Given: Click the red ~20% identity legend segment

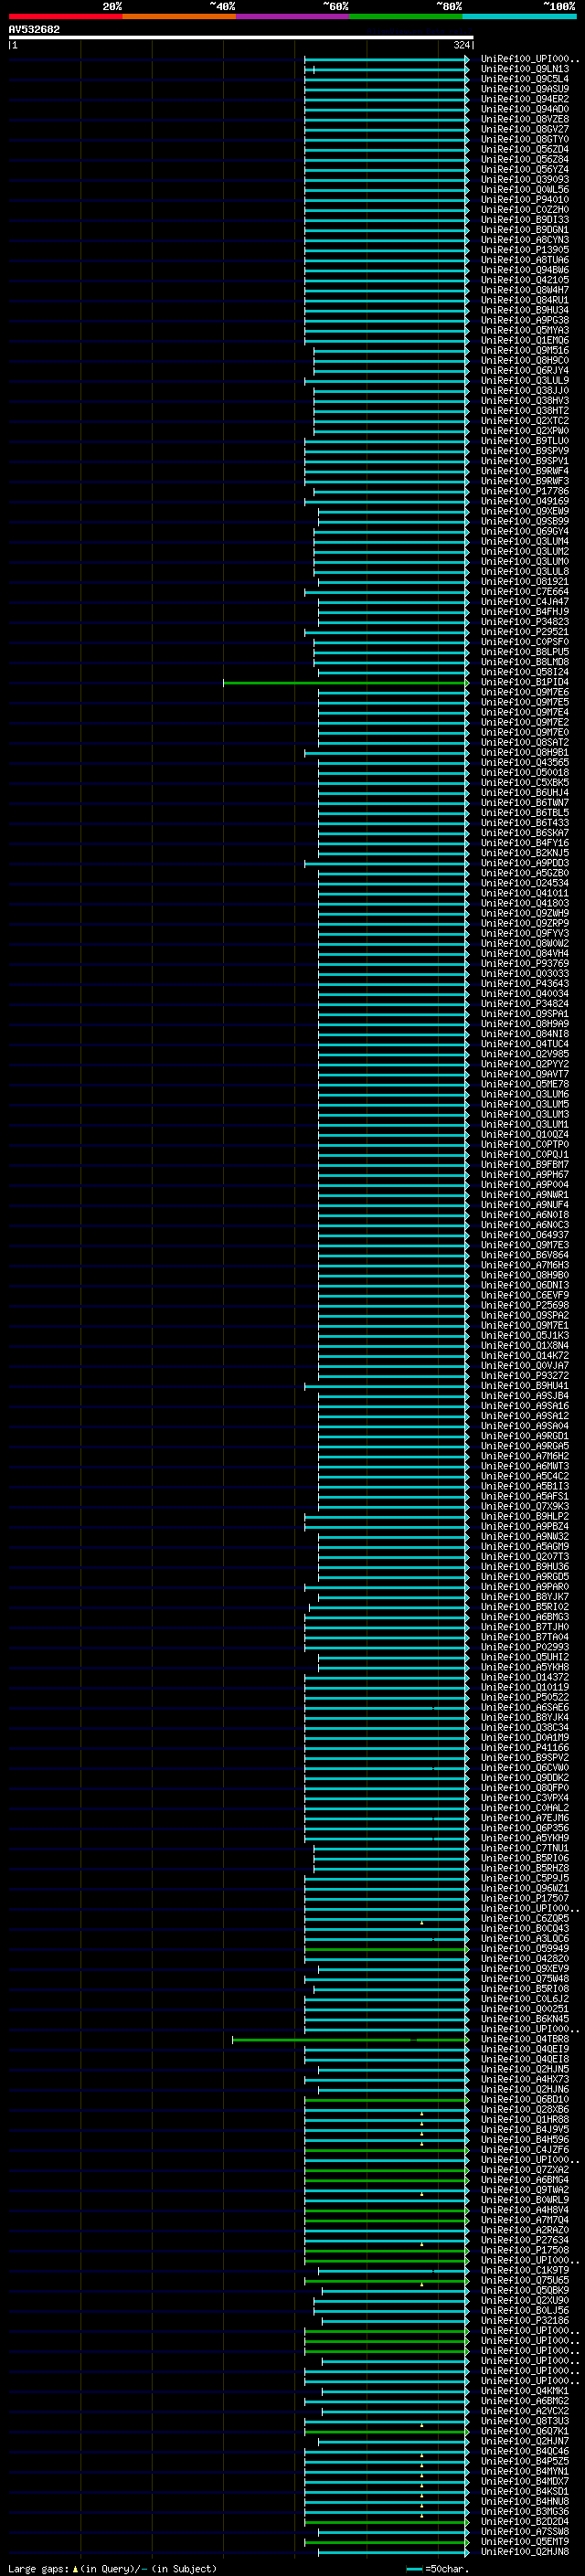Looking at the screenshot, I should (65, 16).
